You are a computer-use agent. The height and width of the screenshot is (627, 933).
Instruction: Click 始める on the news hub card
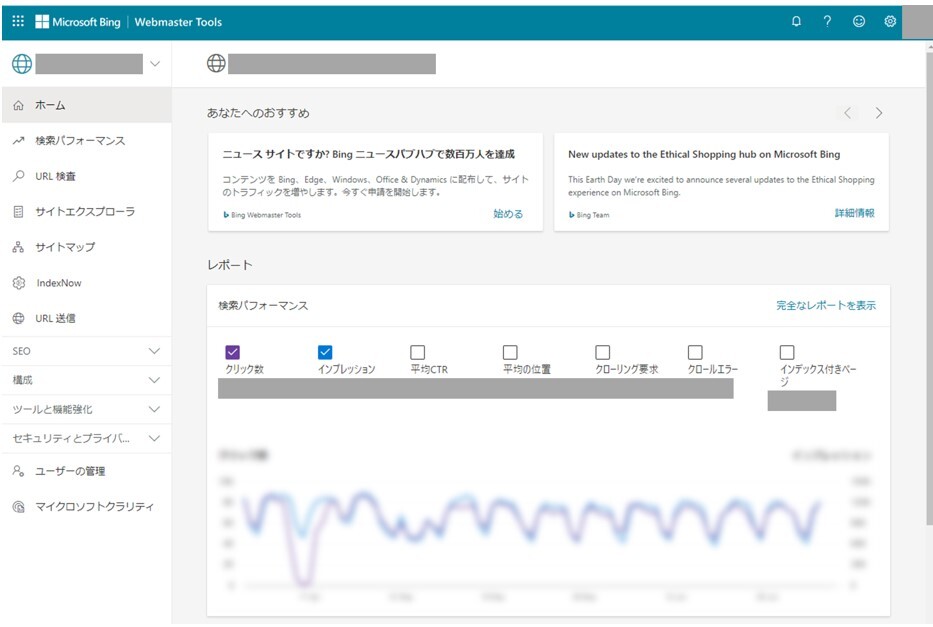click(x=507, y=214)
